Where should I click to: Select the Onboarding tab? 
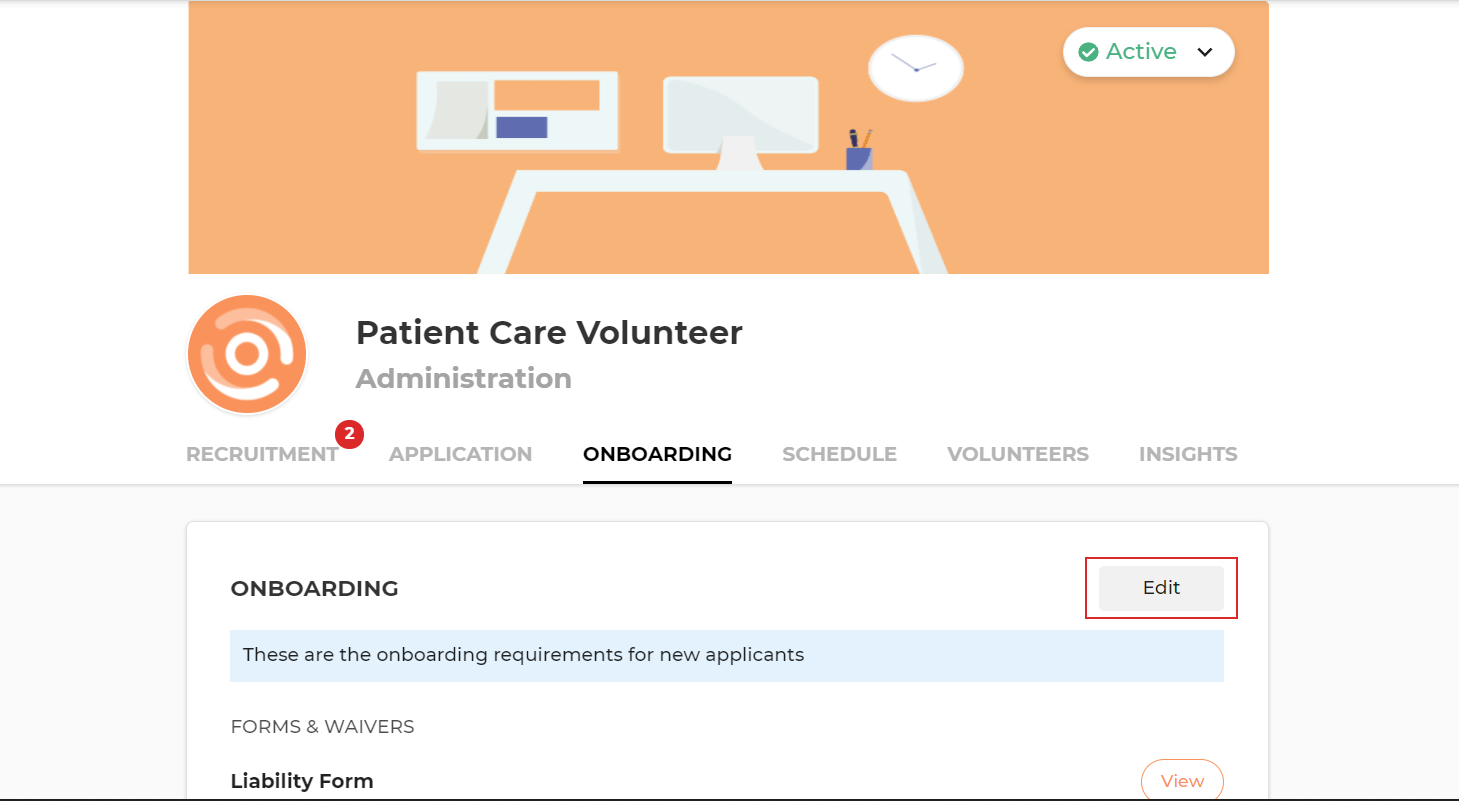[x=657, y=454]
